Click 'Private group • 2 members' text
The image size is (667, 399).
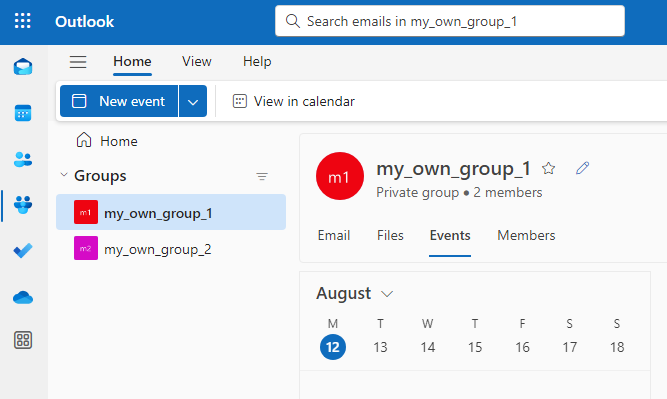(459, 193)
